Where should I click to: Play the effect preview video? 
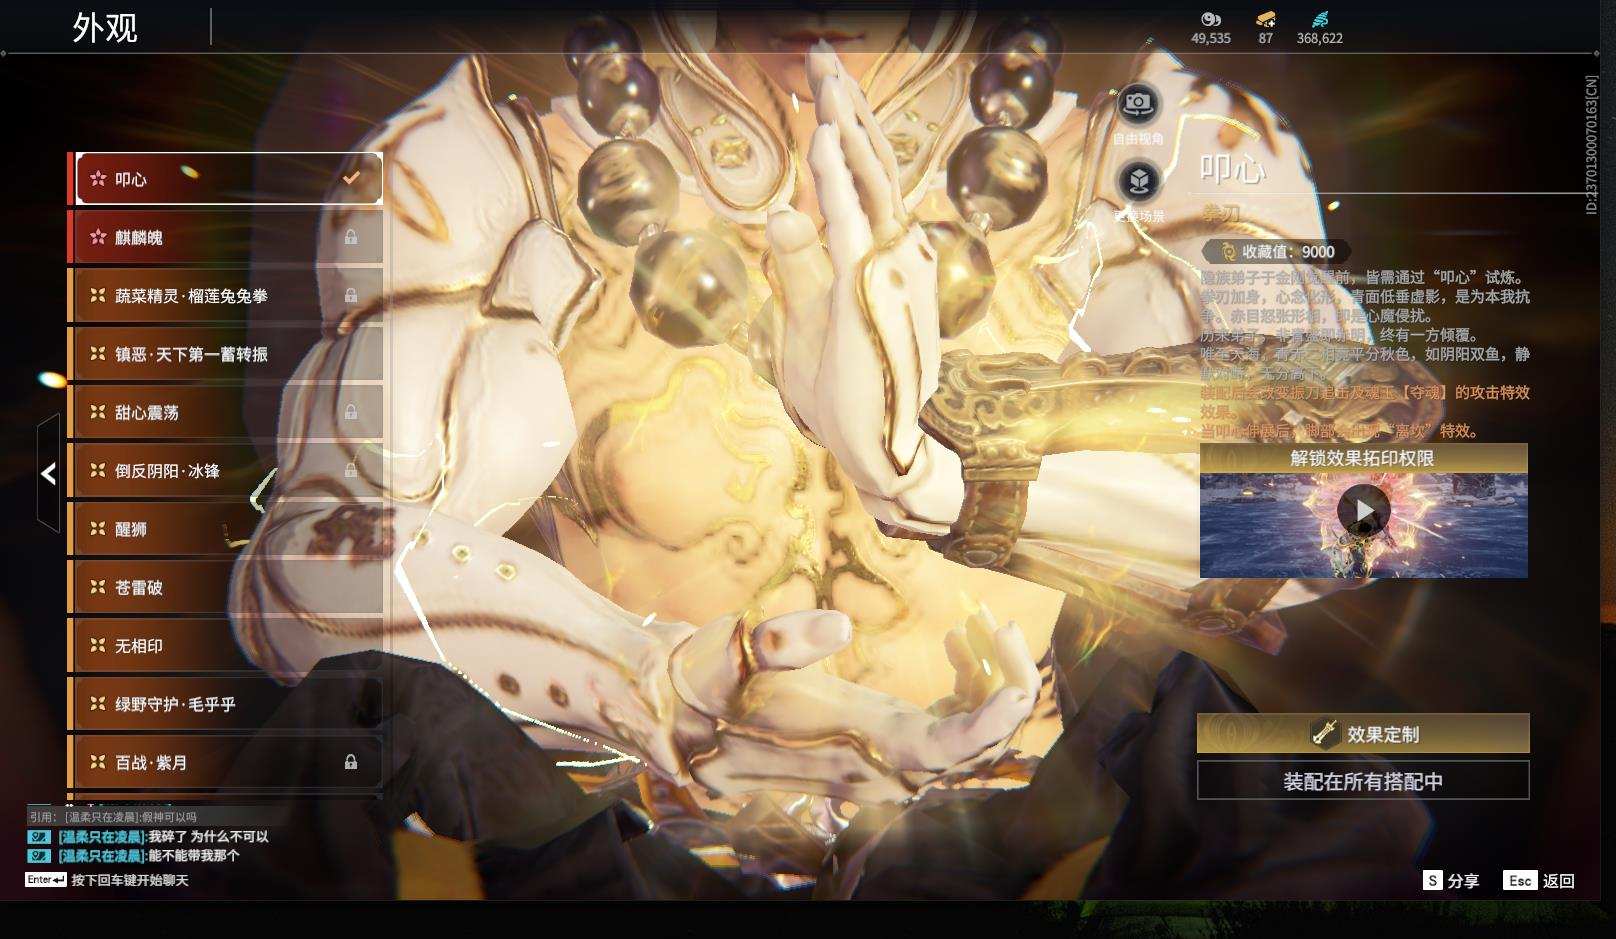1364,511
